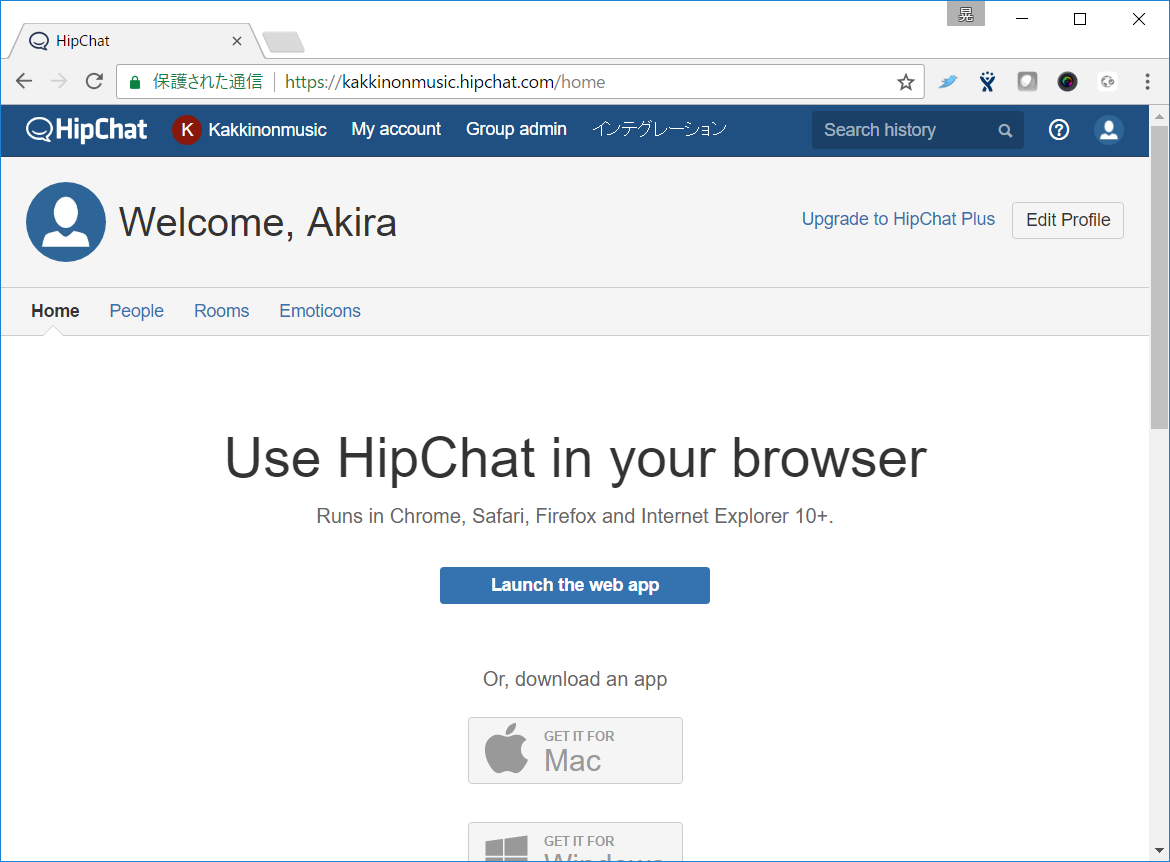Open the Chrome three-dot menu
Viewport: 1170px width, 862px height.
[1148, 81]
